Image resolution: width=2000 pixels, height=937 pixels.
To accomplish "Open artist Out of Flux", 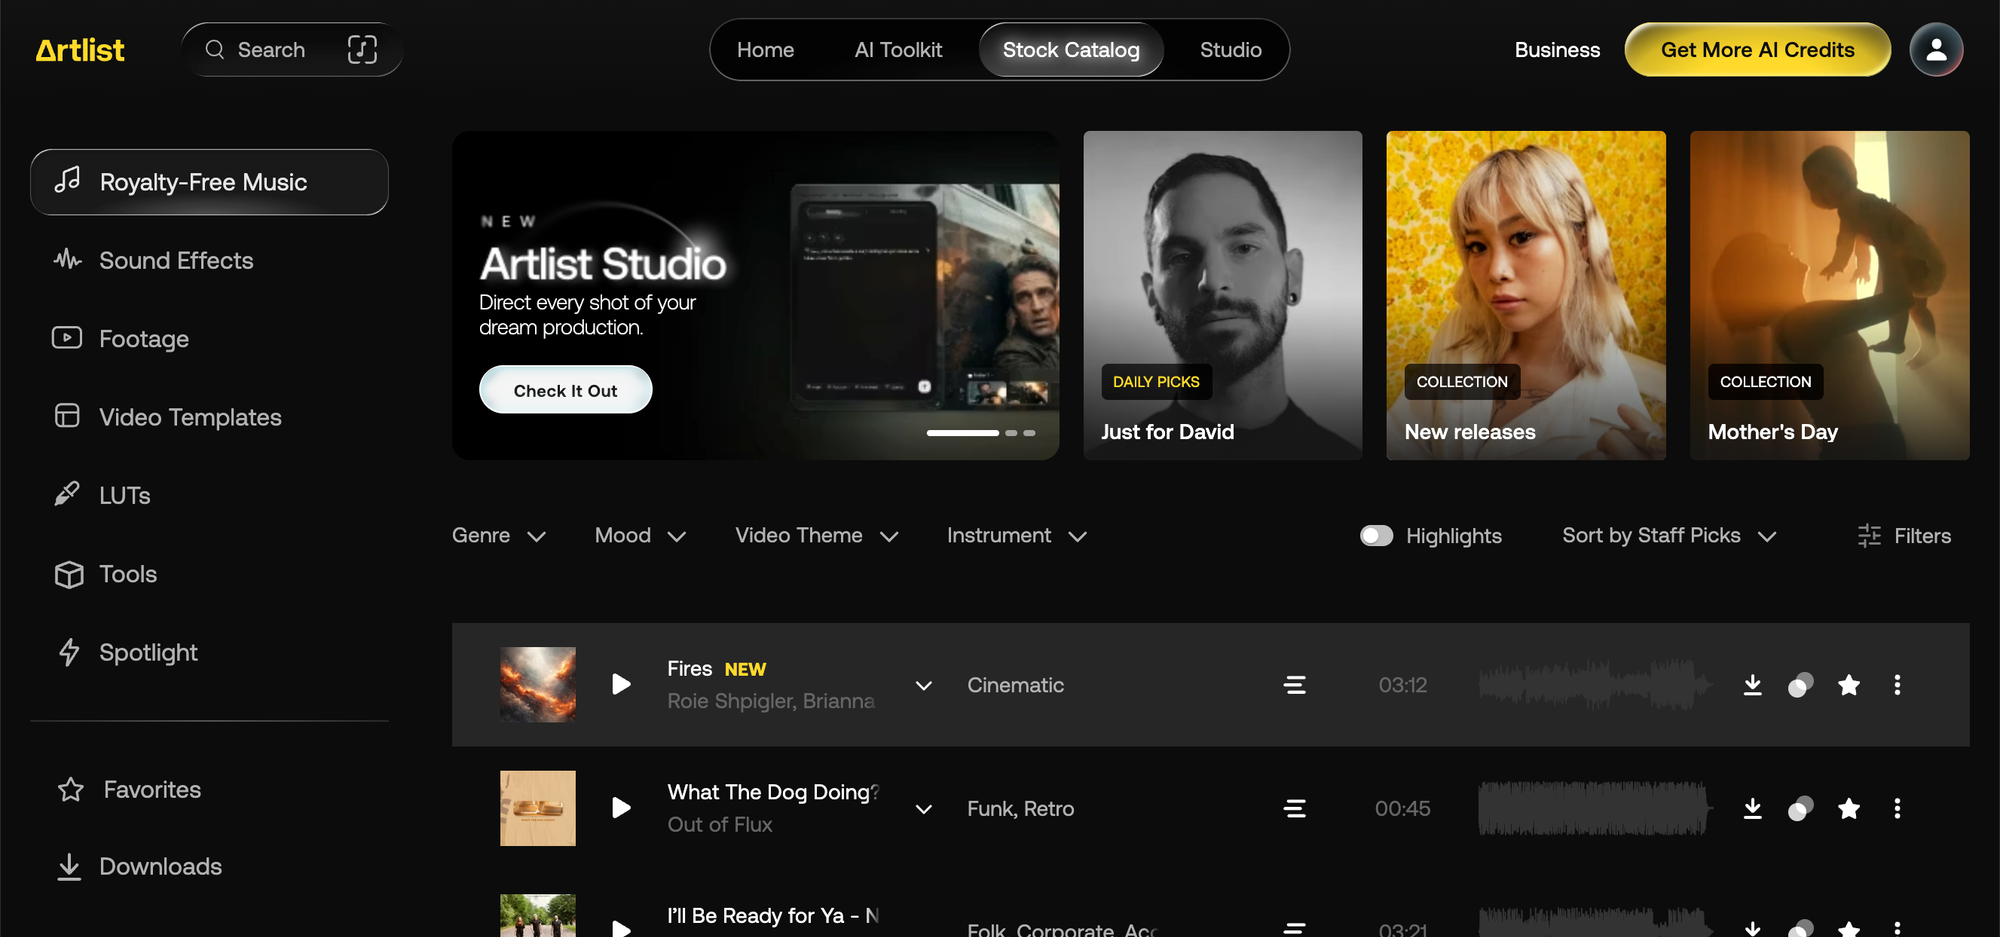I will coord(720,825).
